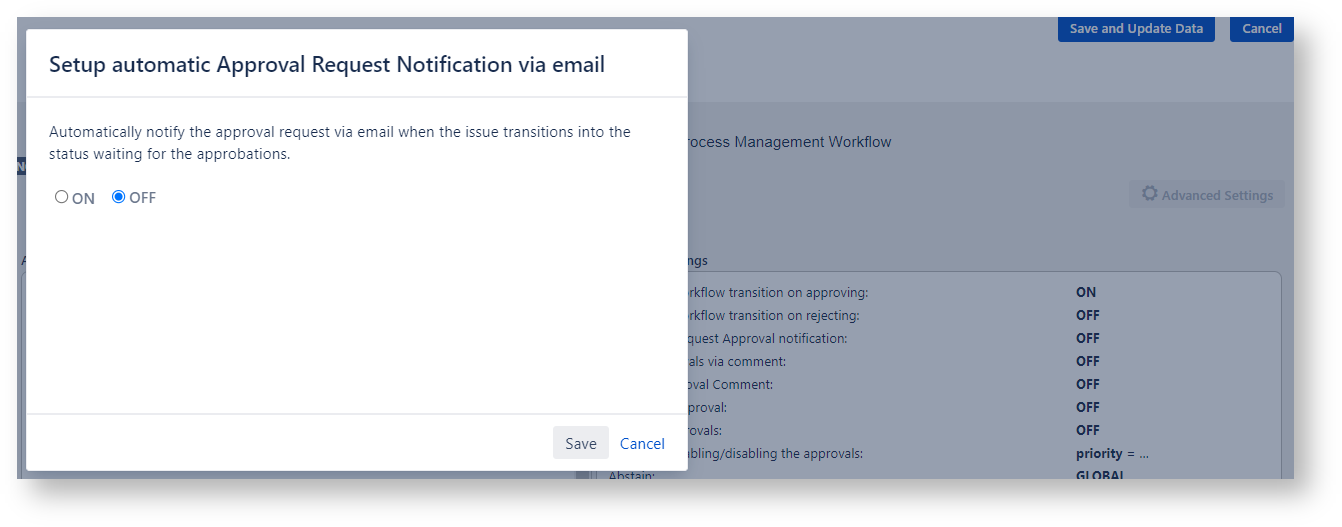This screenshot has height=527, width=1342.
Task: Click OFF value for Approval Comment setting
Action: (x=1088, y=385)
